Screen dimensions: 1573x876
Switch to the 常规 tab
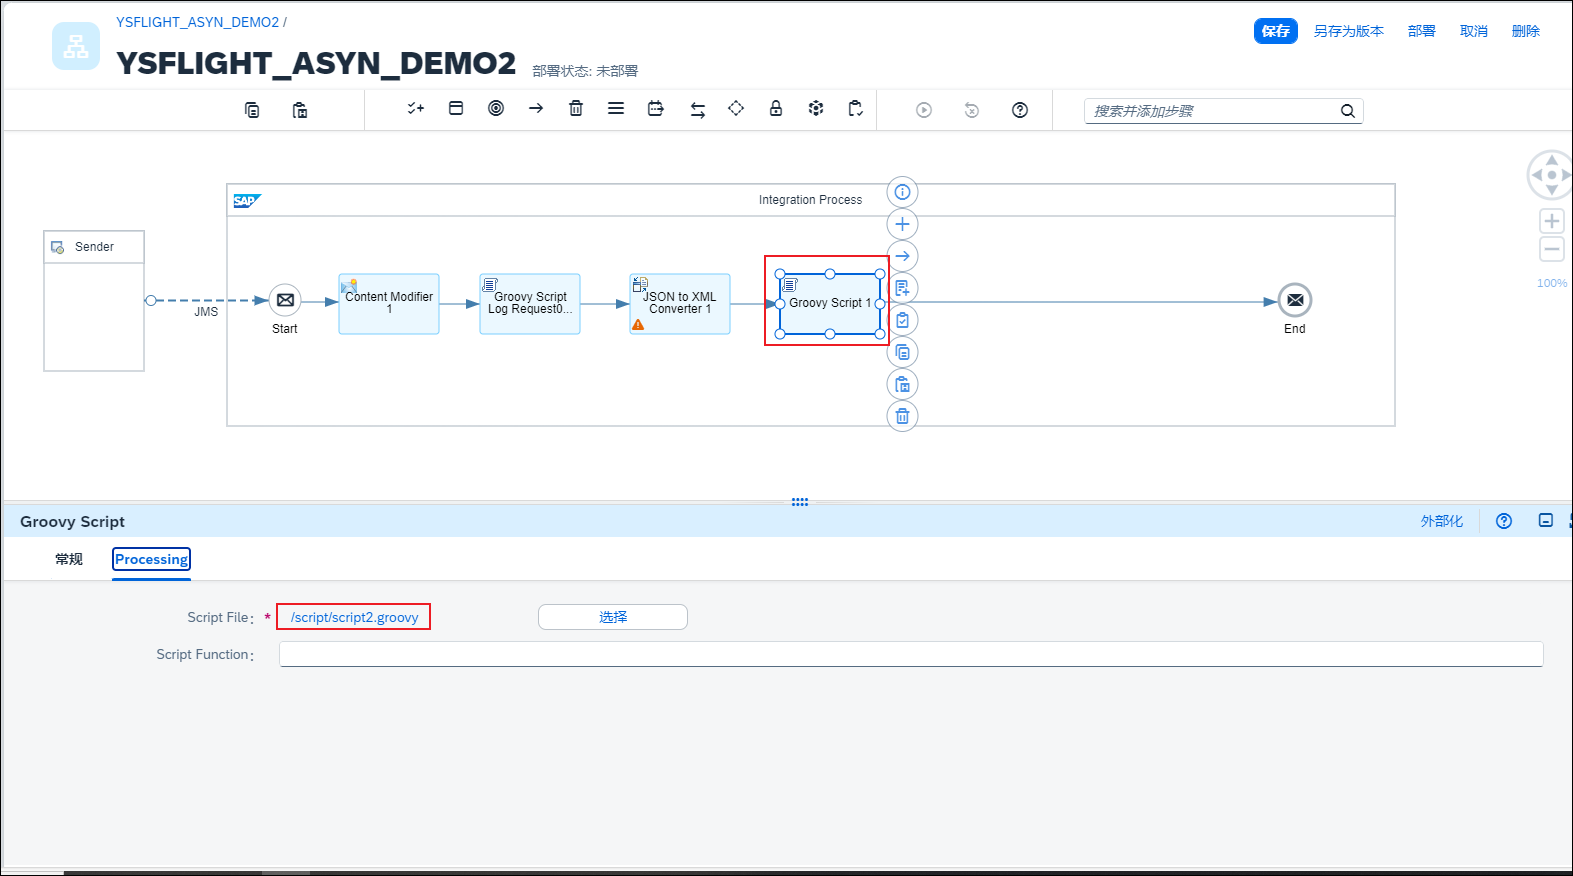click(69, 559)
